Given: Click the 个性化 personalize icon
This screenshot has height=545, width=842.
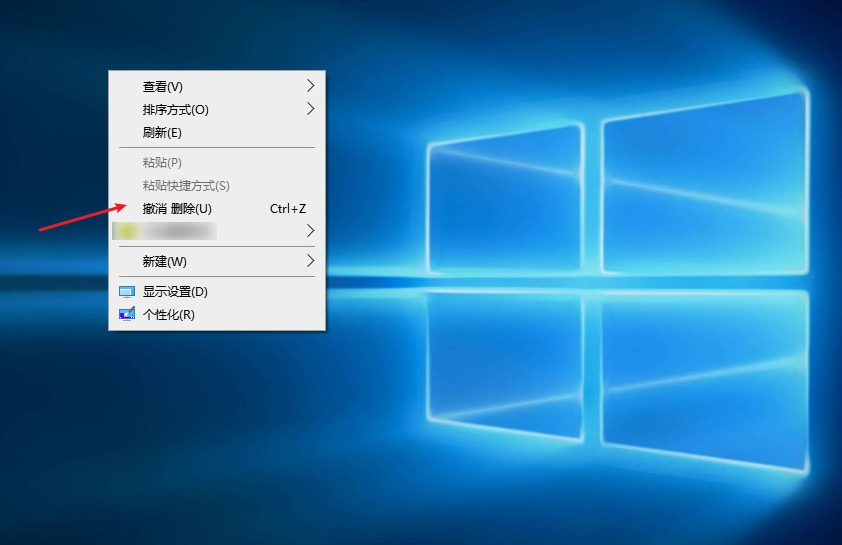Looking at the screenshot, I should (x=127, y=315).
